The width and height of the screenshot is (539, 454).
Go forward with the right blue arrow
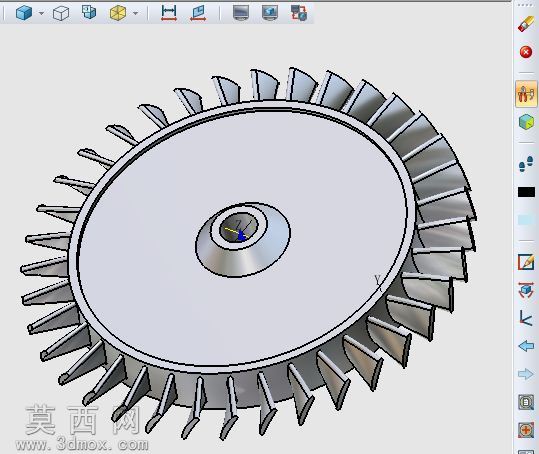point(526,374)
